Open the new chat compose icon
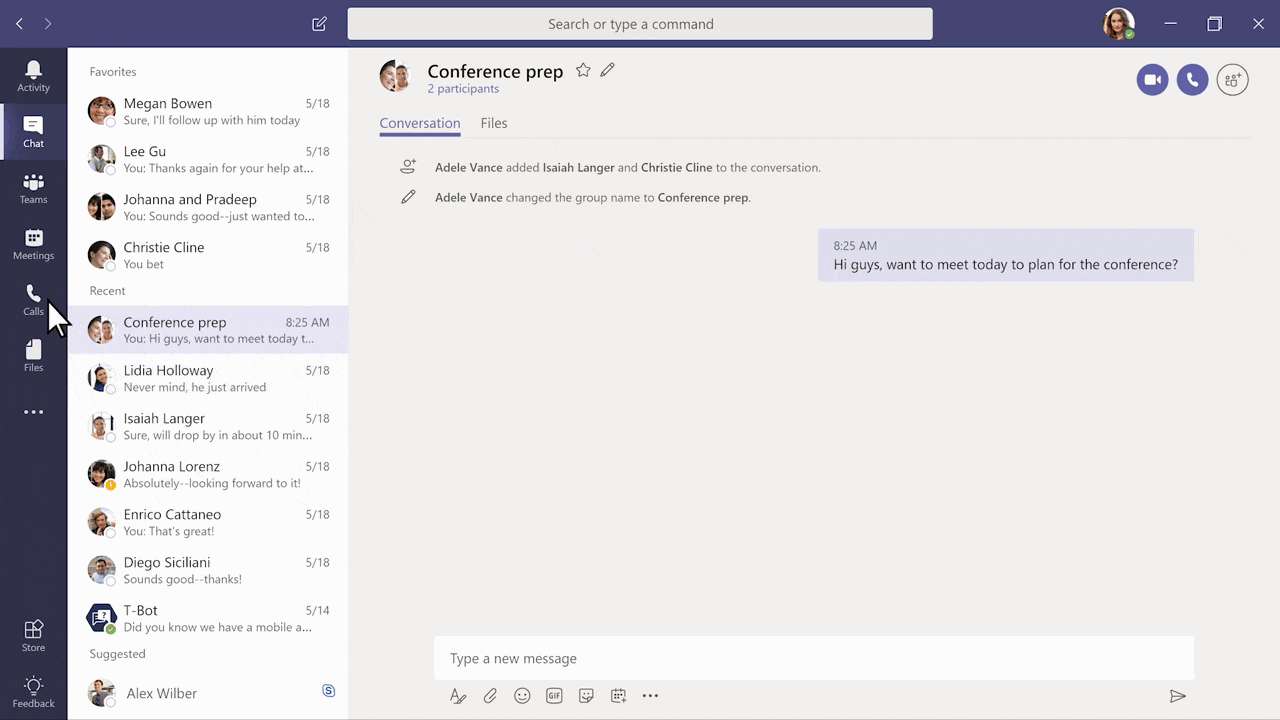Screen dimensions: 1280x720 pyautogui.click(x=319, y=24)
